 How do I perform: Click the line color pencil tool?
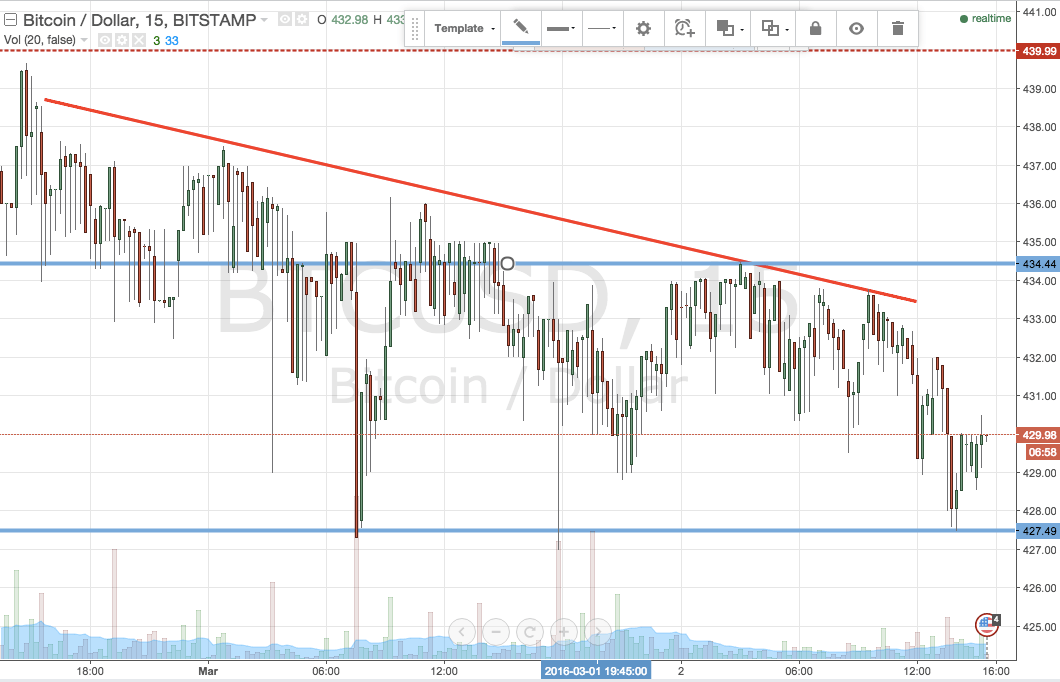pyautogui.click(x=520, y=28)
